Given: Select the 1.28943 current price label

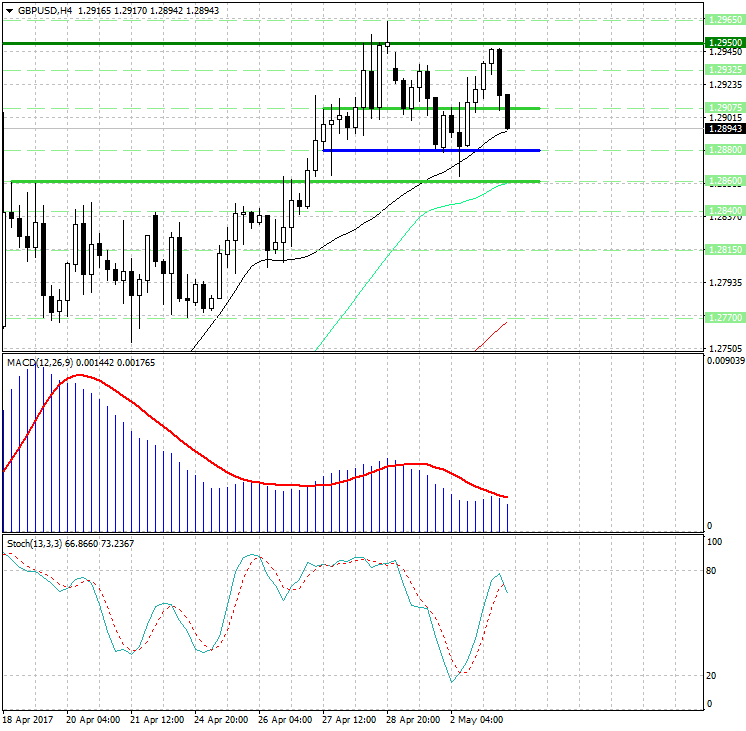Looking at the screenshot, I should [725, 128].
